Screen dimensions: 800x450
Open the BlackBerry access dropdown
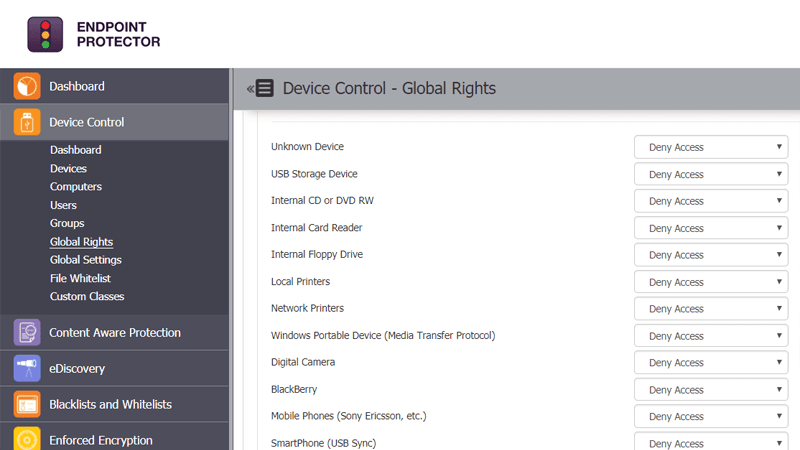(x=711, y=390)
